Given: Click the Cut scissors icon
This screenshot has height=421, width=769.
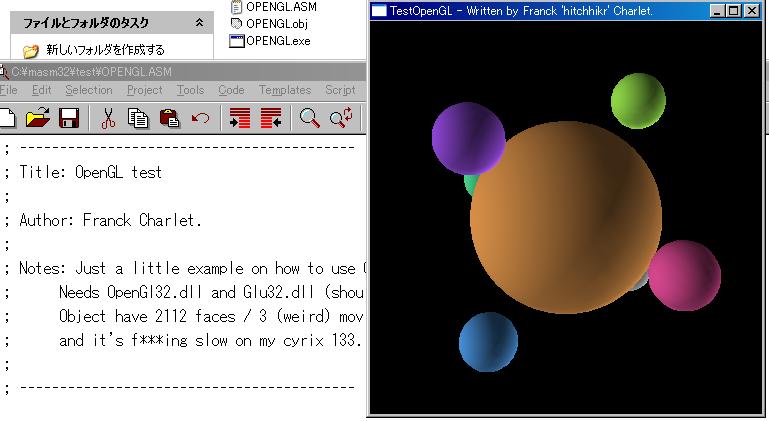Looking at the screenshot, I should click(x=108, y=118).
